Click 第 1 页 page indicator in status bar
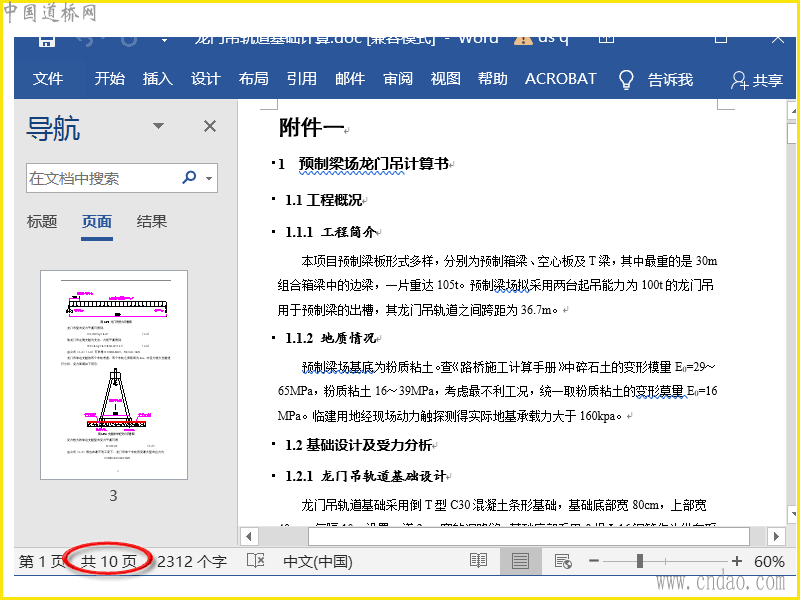 point(41,562)
